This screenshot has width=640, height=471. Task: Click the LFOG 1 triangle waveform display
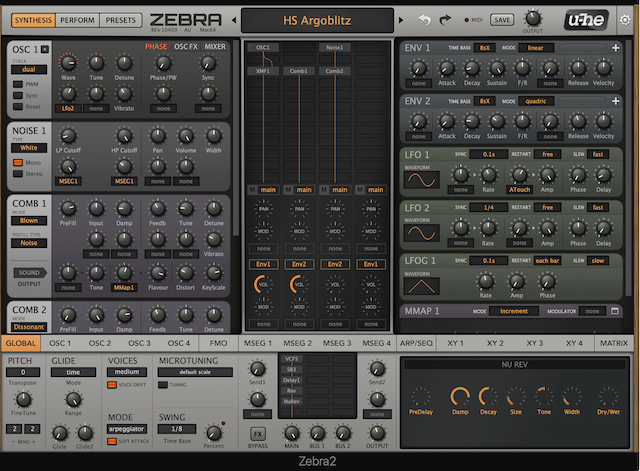coord(422,286)
